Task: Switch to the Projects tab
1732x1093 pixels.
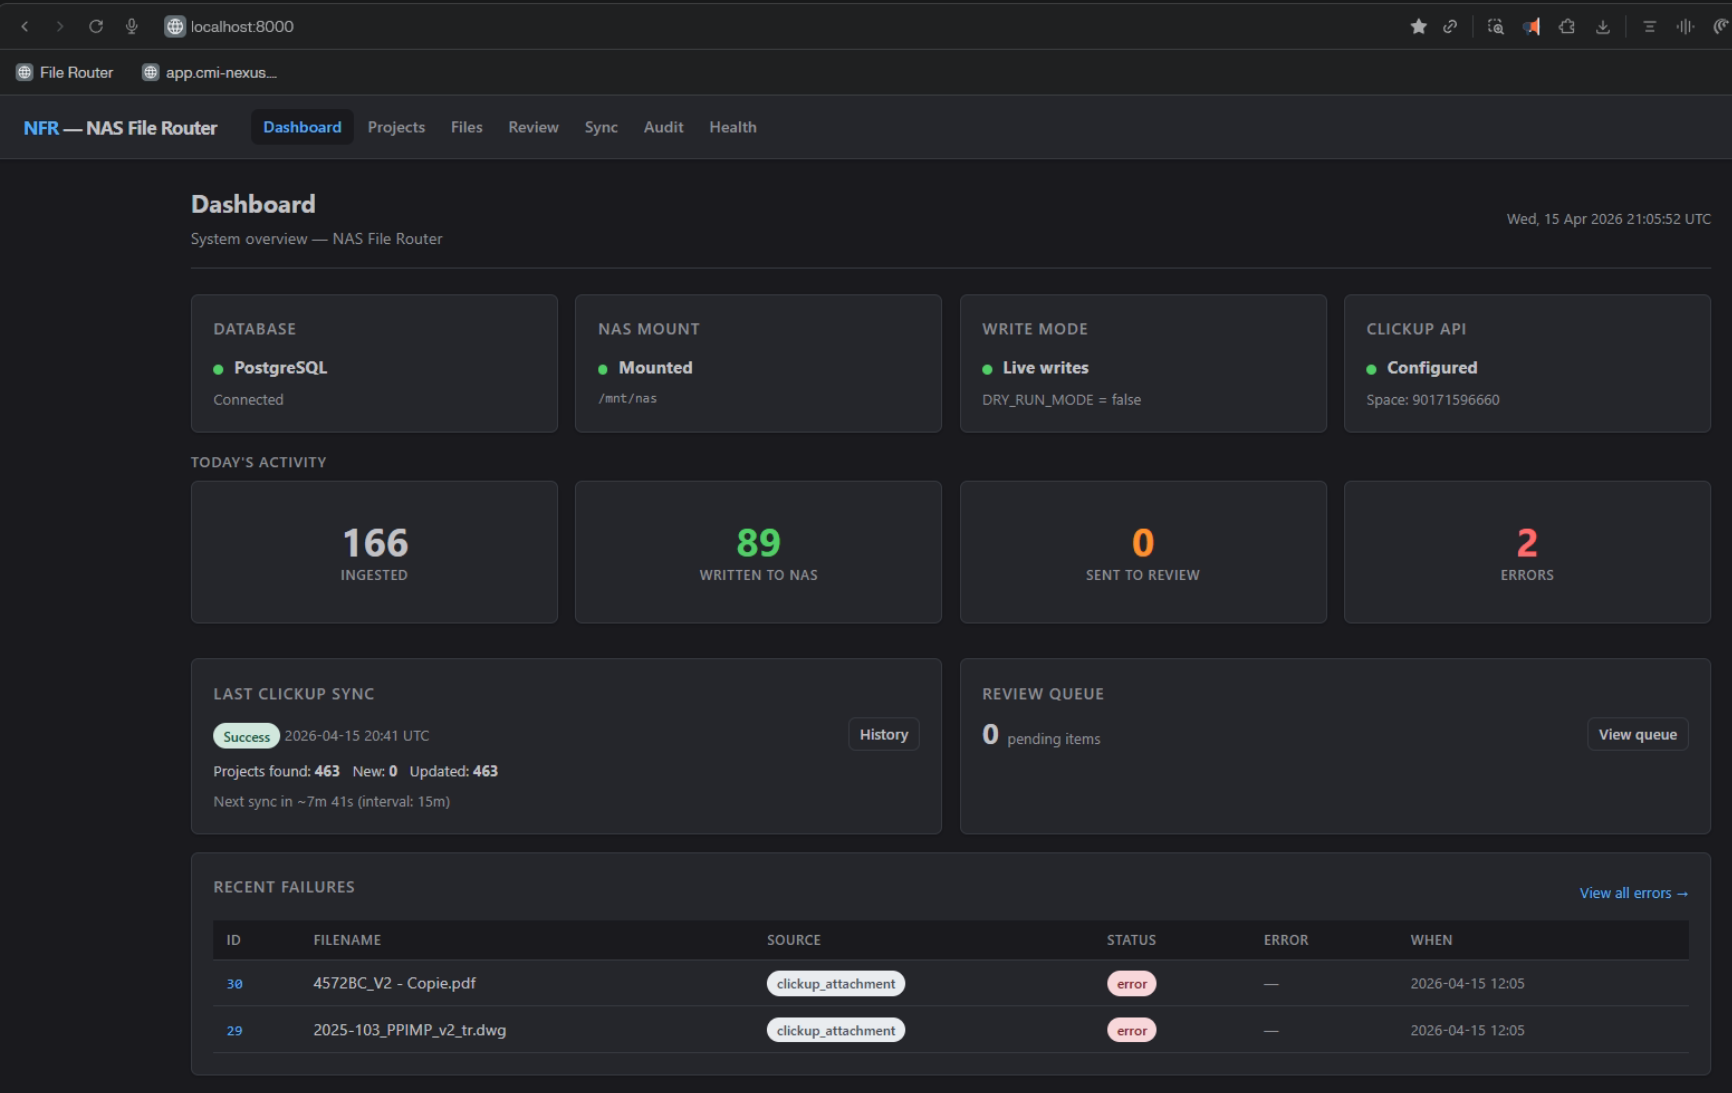Action: 396,127
